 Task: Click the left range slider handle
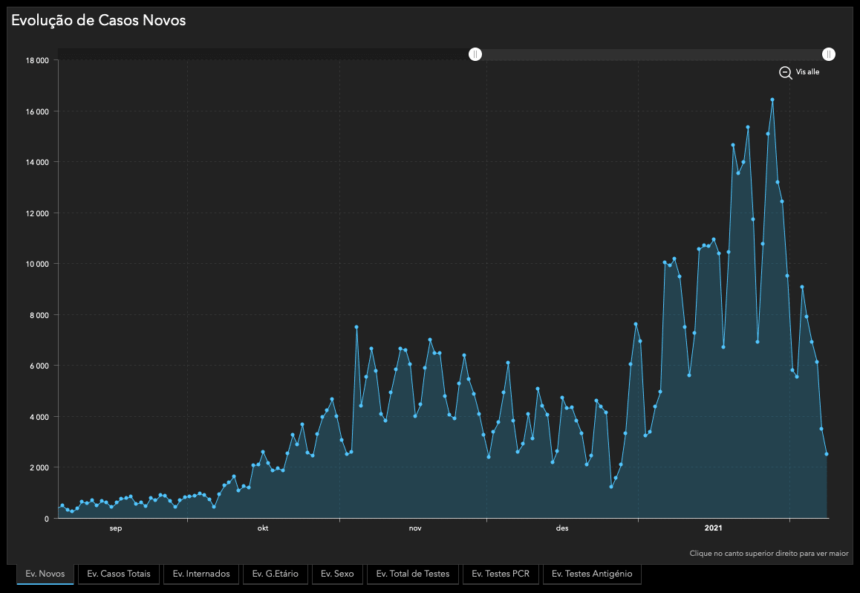(476, 54)
